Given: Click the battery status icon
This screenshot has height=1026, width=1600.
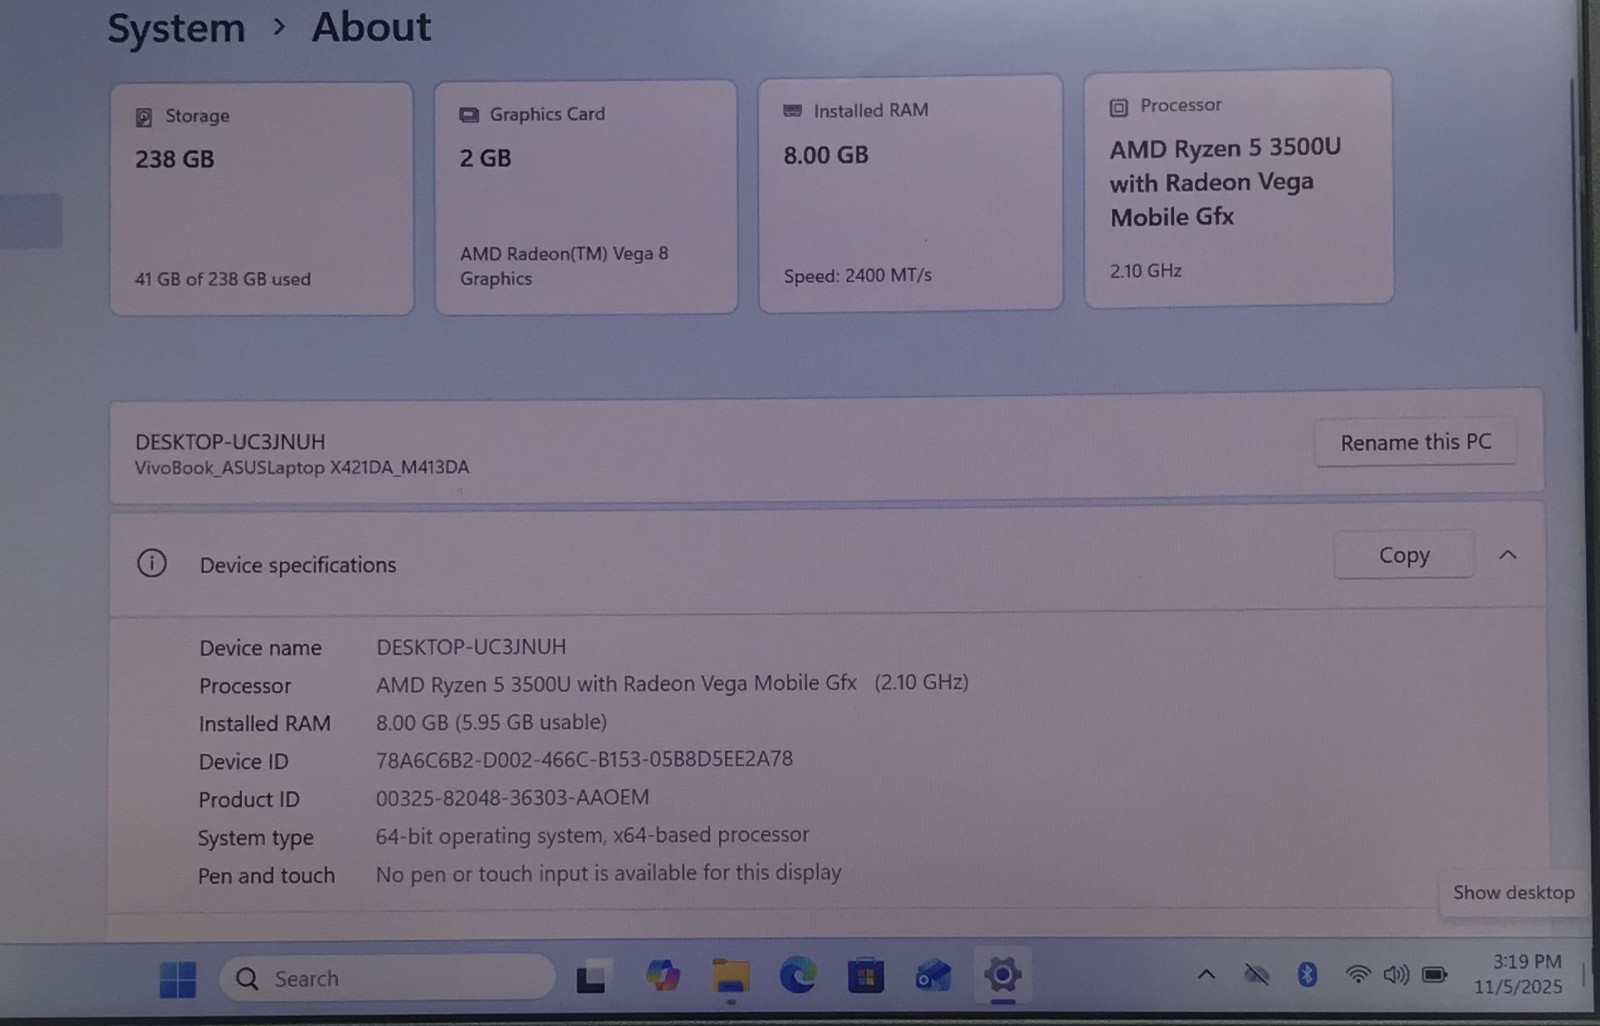Looking at the screenshot, I should pos(1435,974).
